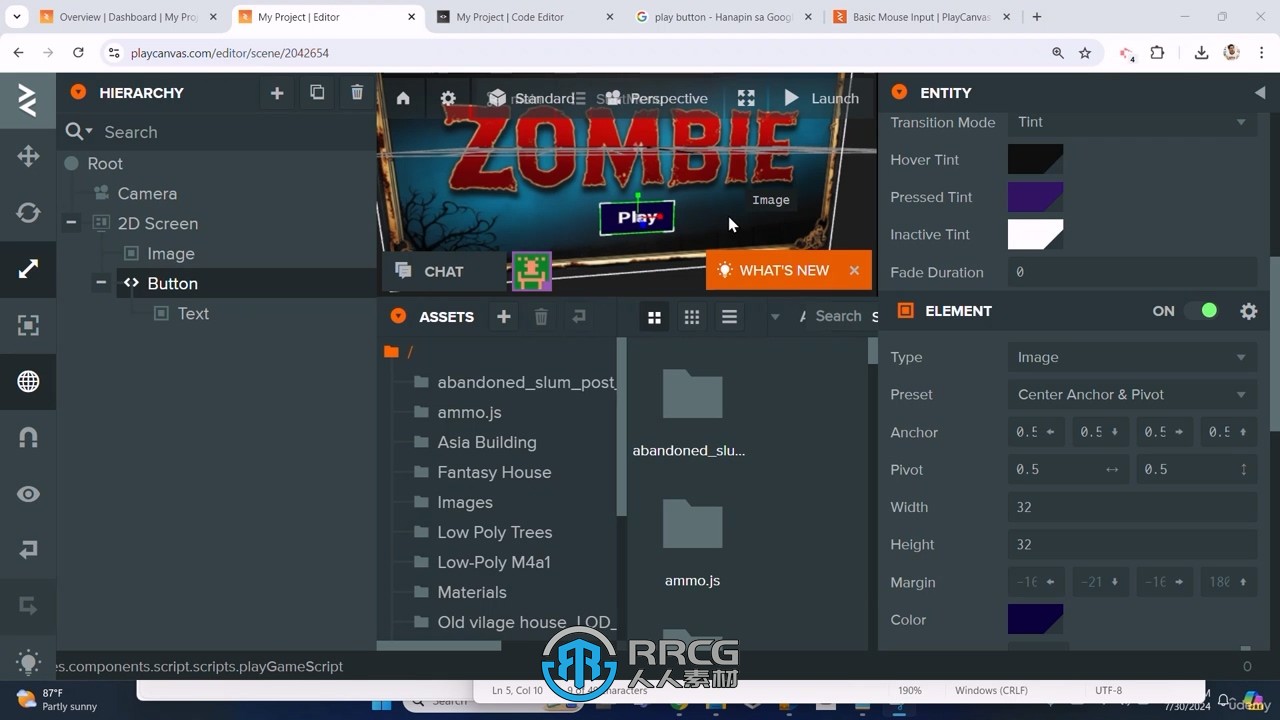Screen dimensions: 1280x720
Task: Click the Redo arrow in the sidebar
Action: point(28,606)
